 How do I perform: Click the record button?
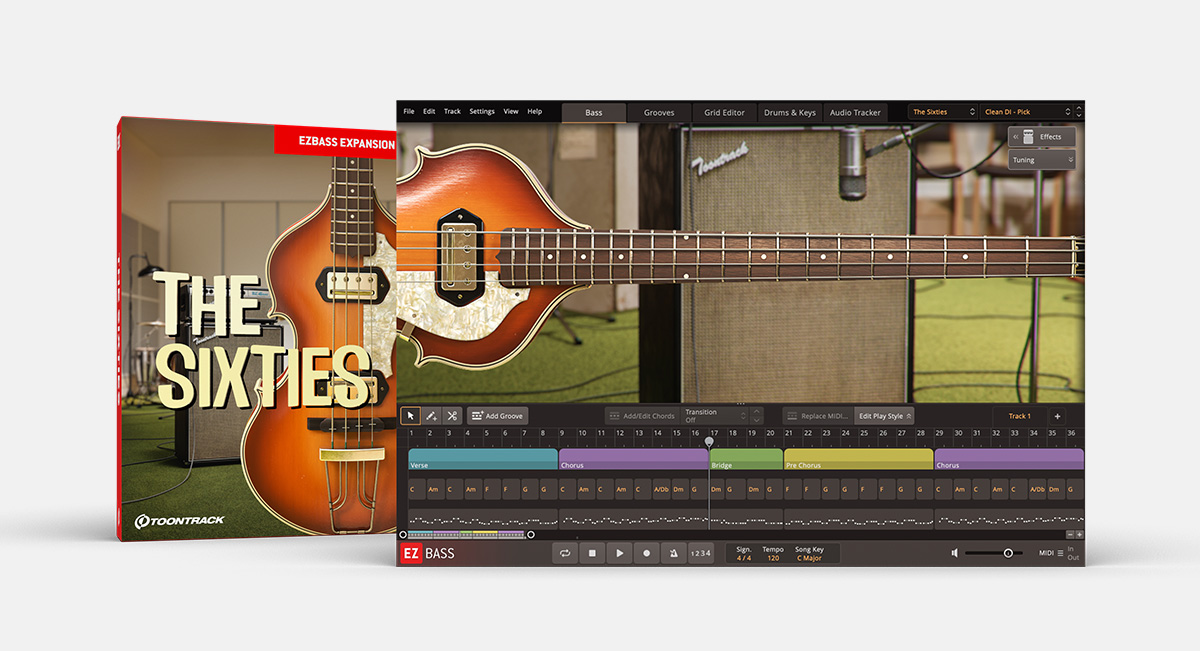pyautogui.click(x=646, y=553)
